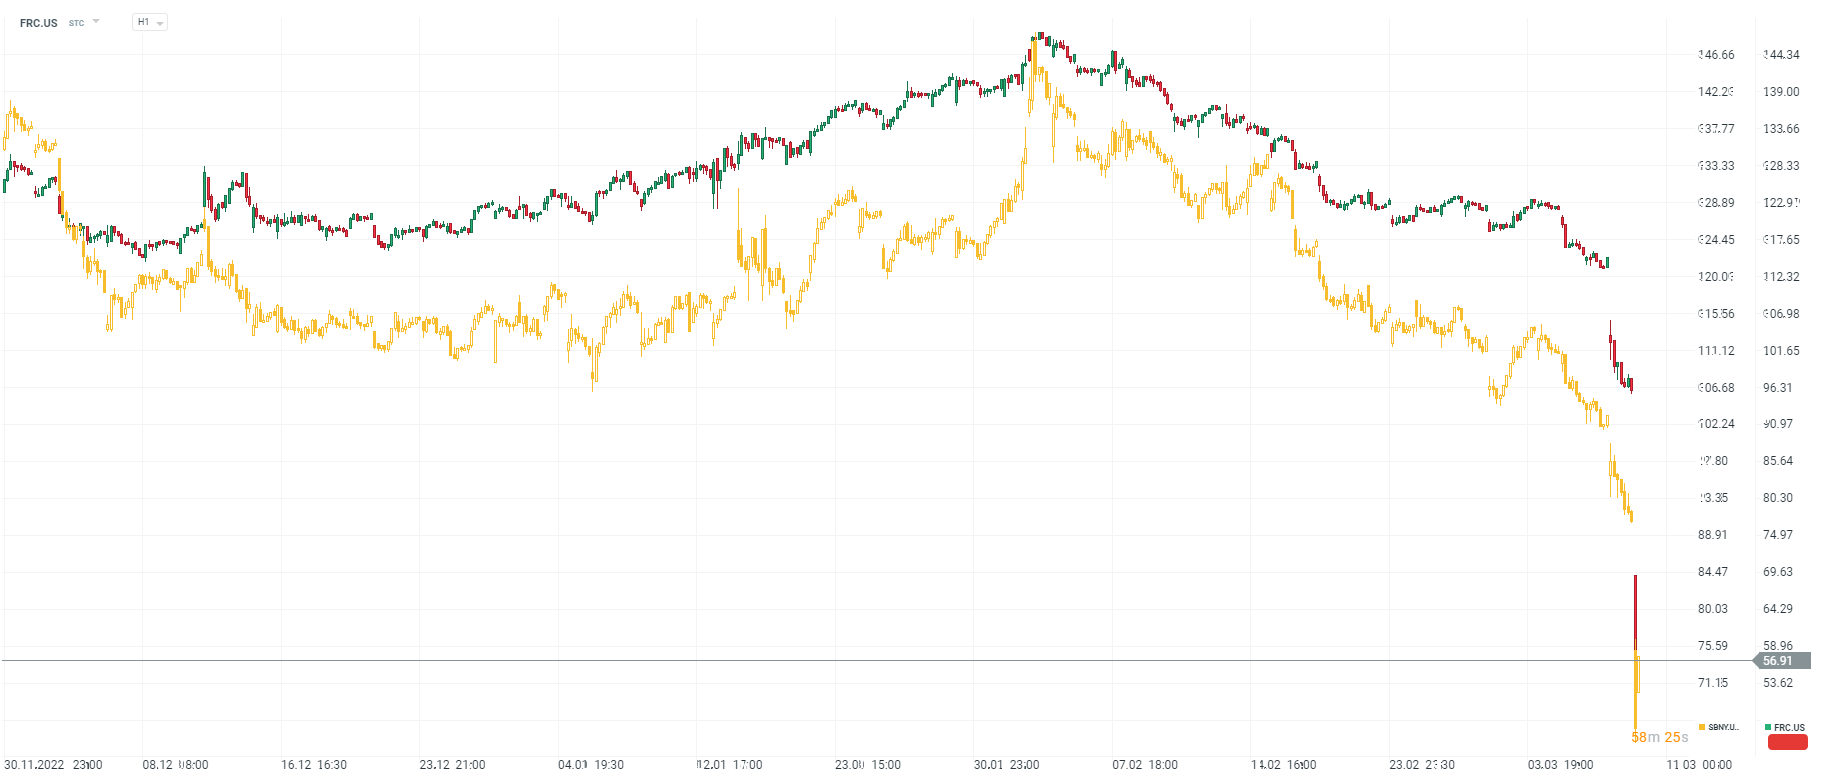The width and height of the screenshot is (1823, 782).
Task: Click the green FRC.US legend color square
Action: (x=1768, y=727)
